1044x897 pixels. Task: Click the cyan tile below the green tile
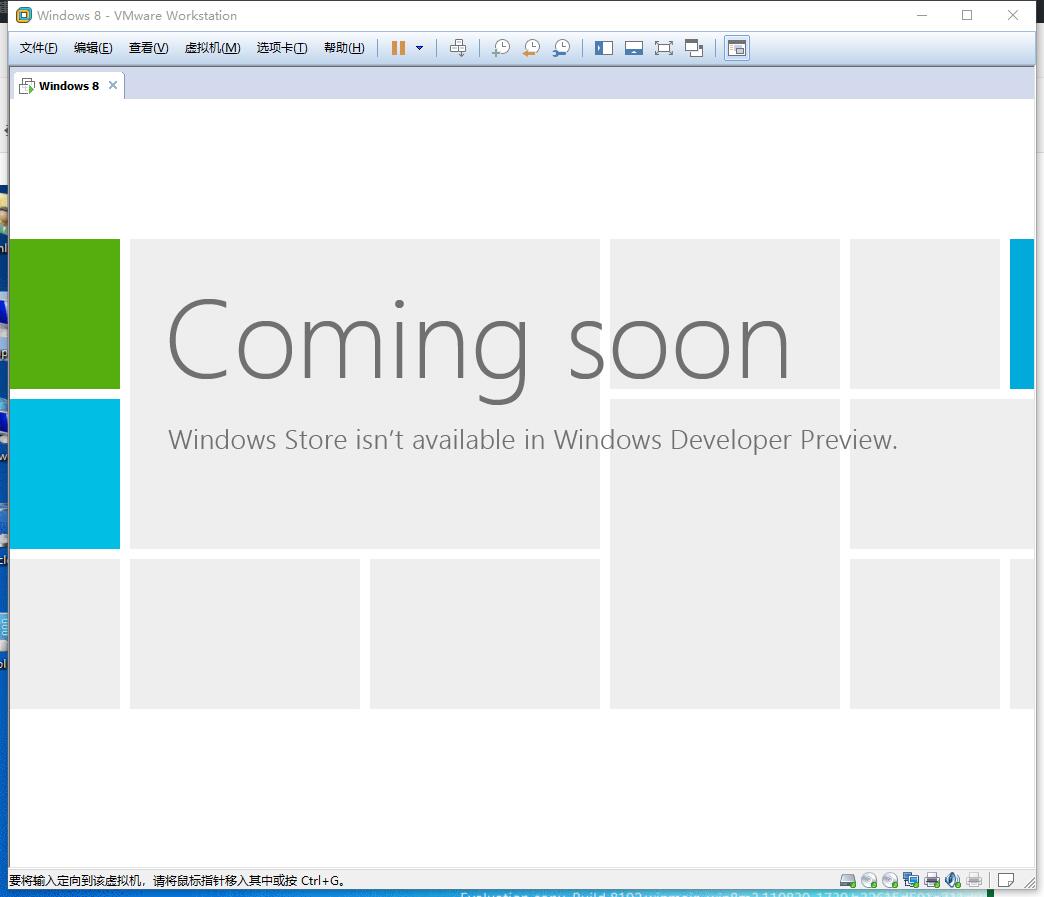tap(65, 474)
